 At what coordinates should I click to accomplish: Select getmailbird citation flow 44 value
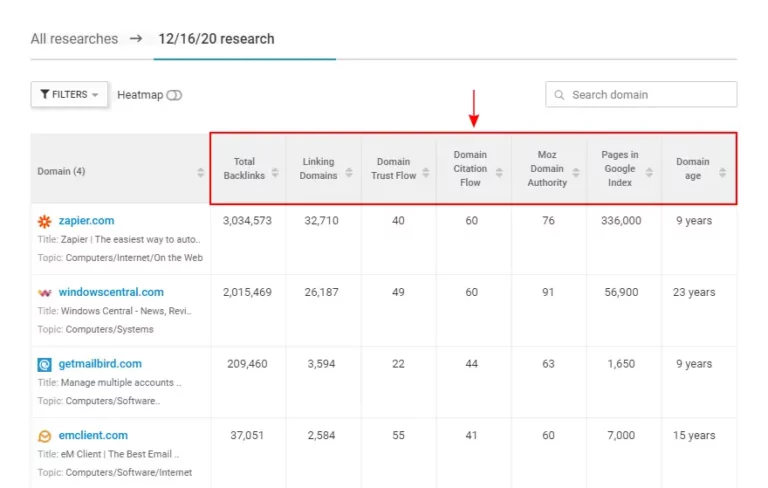pos(471,364)
